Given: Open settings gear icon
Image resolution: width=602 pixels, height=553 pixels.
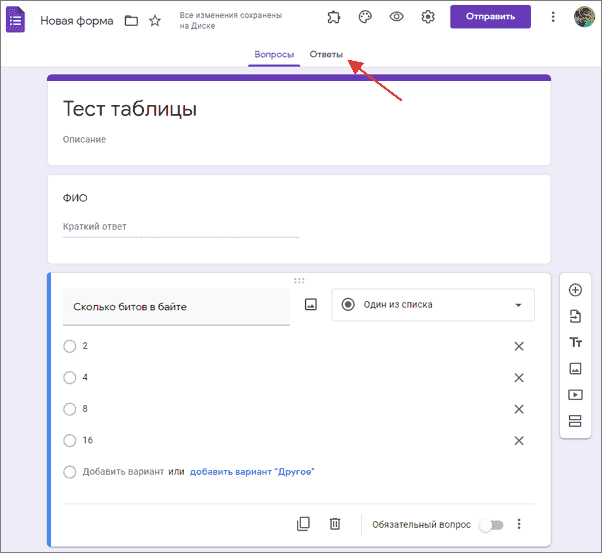Looking at the screenshot, I should click(428, 17).
